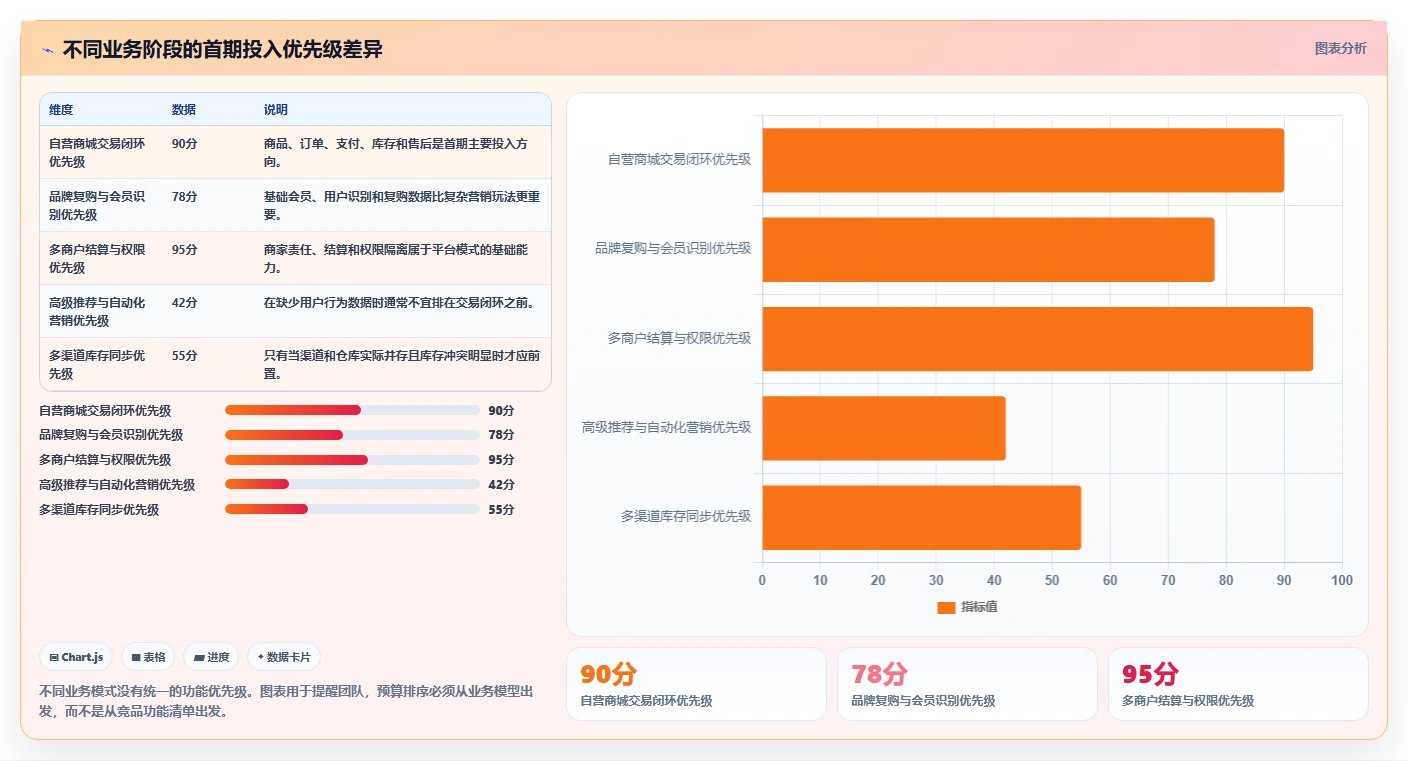Open the 95分 data card
Image resolution: width=1408 pixels, height=761 pixels.
(1238, 684)
